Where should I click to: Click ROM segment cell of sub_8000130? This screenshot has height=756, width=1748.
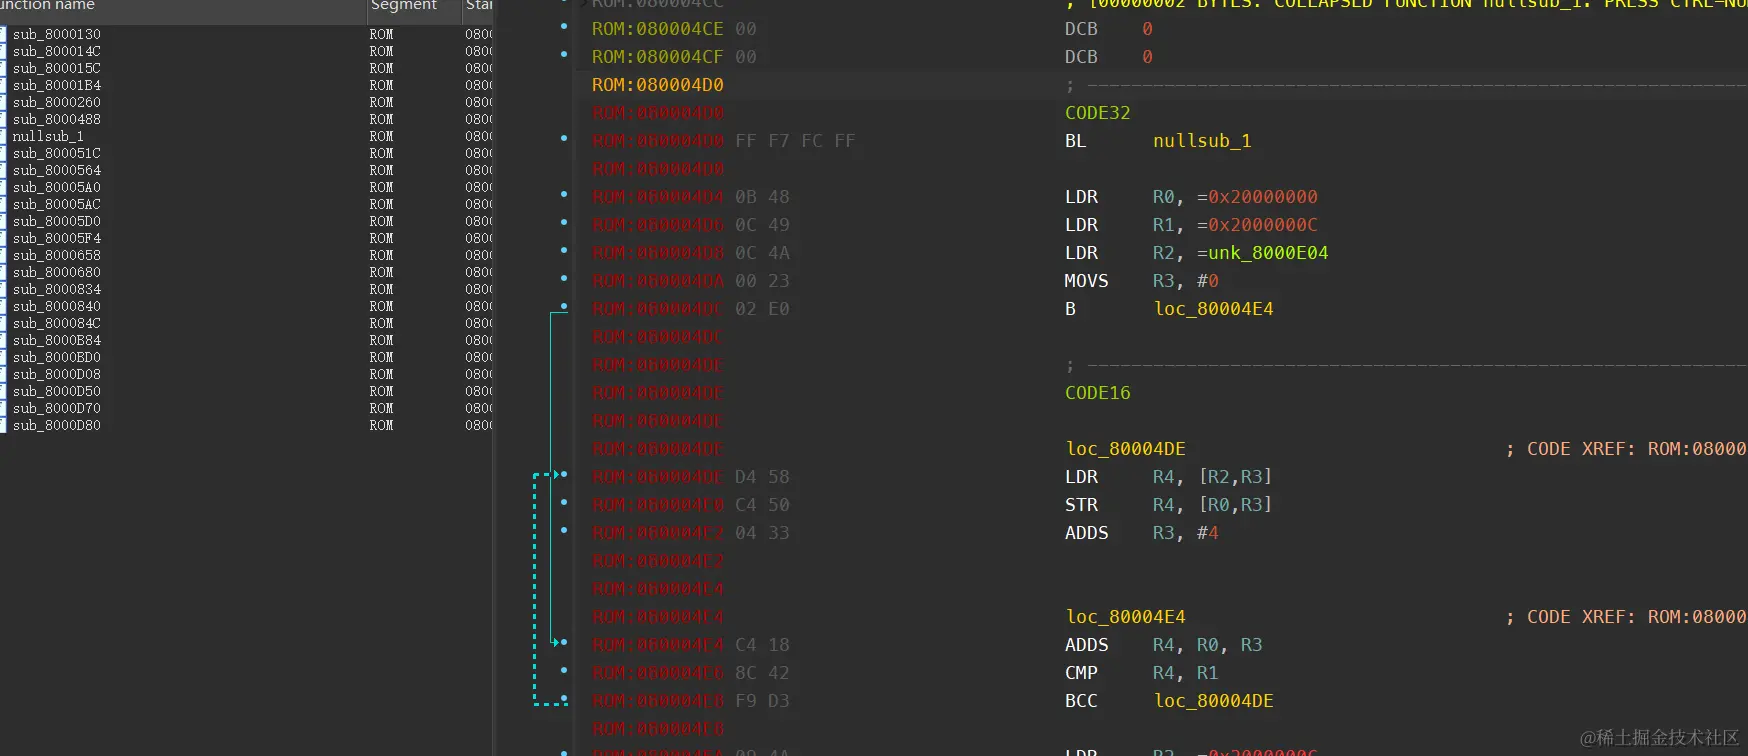(381, 34)
